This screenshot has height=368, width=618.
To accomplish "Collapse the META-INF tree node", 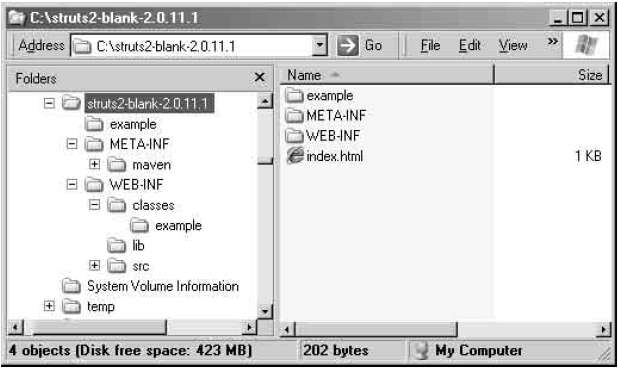I will (72, 144).
